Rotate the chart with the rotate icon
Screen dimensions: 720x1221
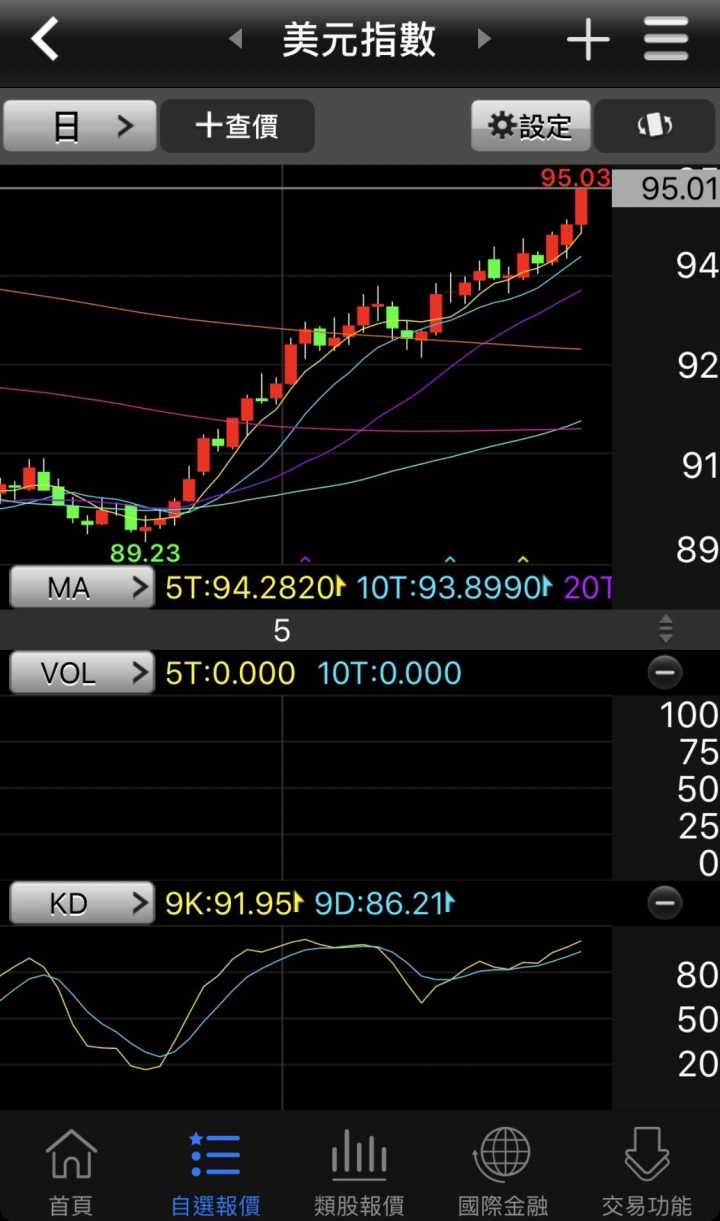tap(655, 126)
